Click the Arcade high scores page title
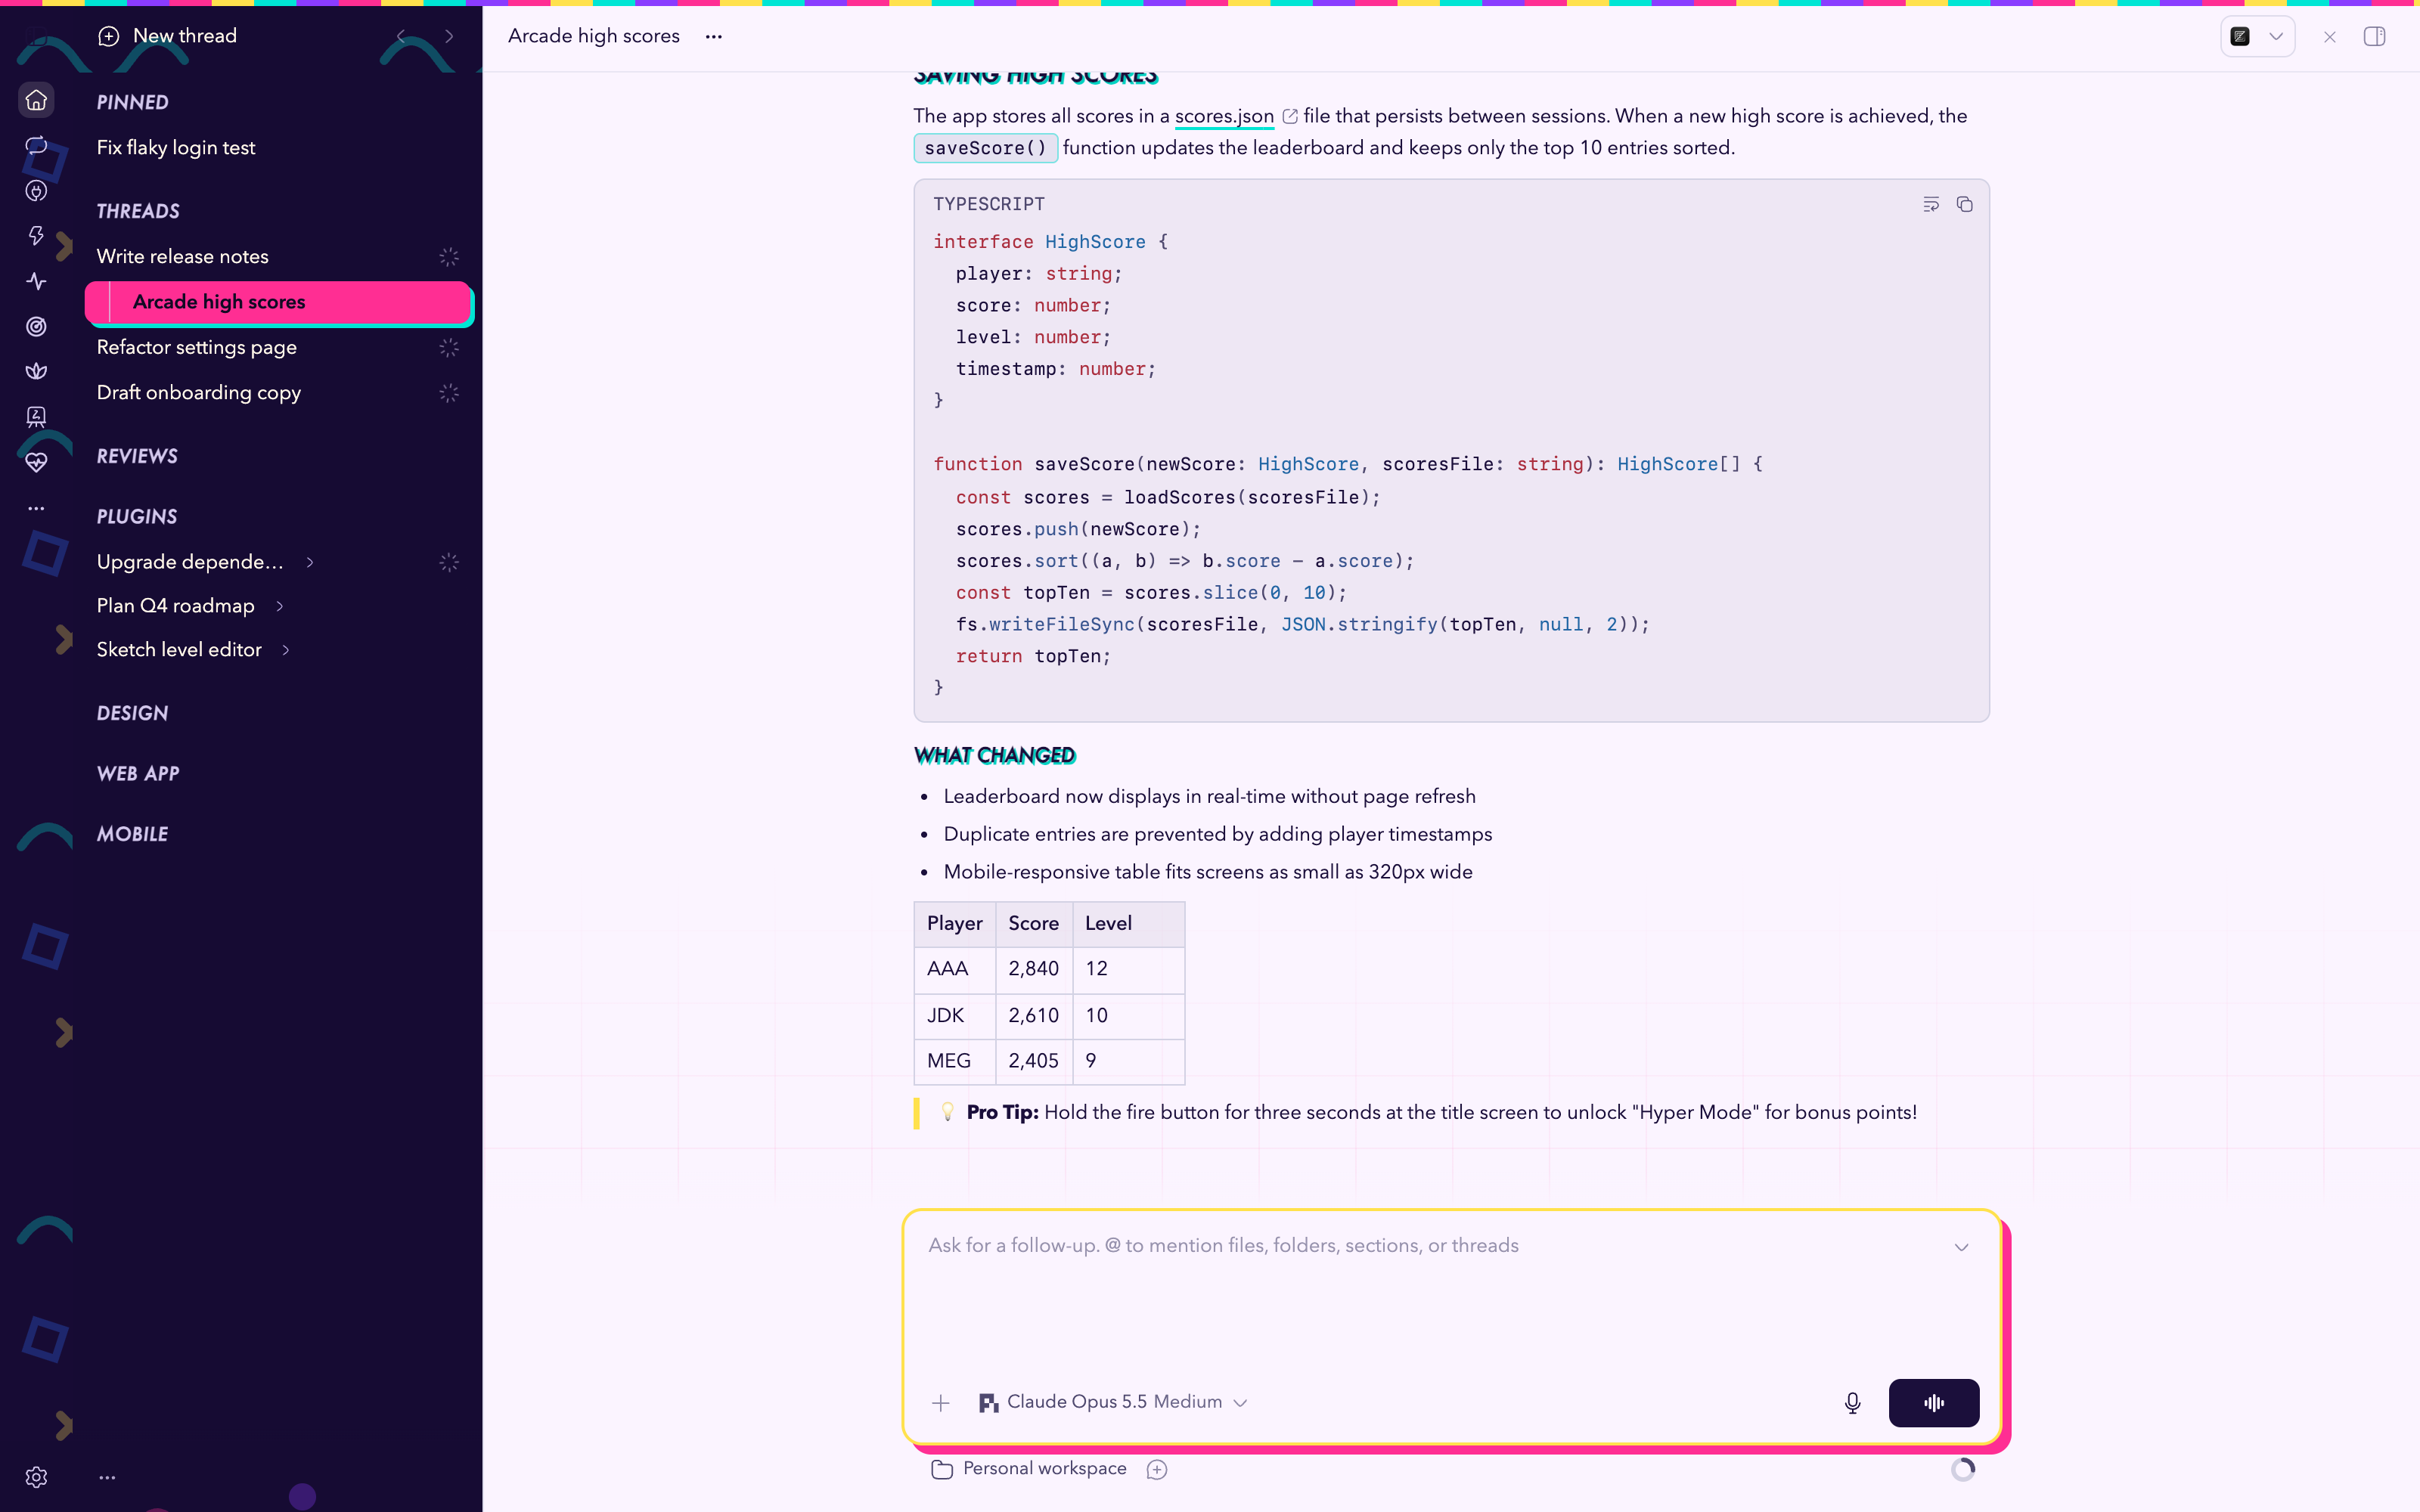The width and height of the screenshot is (2420, 1512). click(593, 36)
